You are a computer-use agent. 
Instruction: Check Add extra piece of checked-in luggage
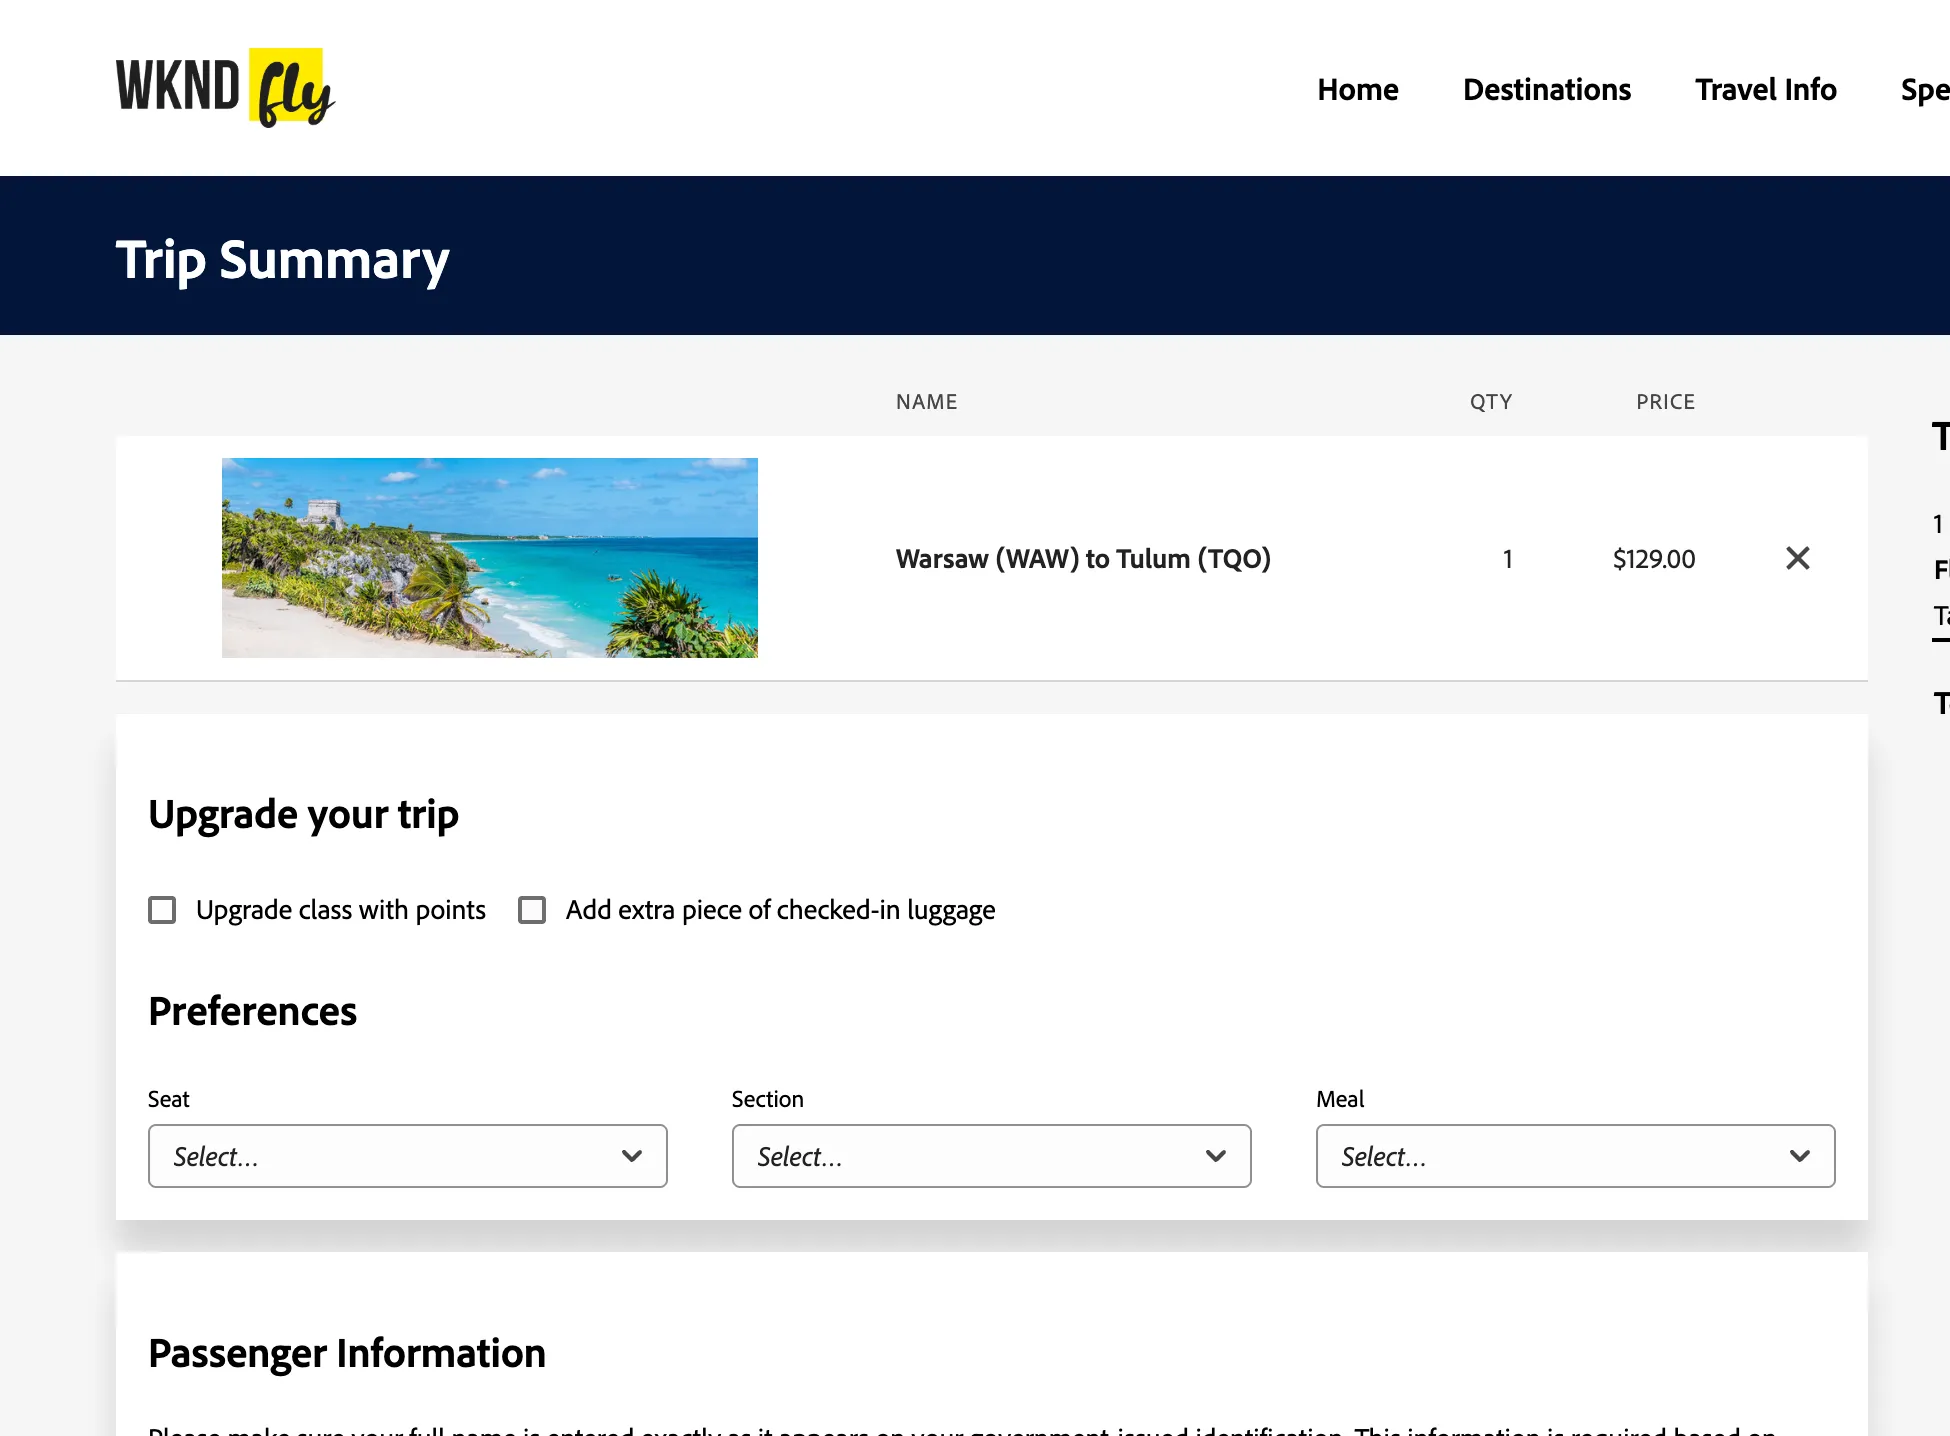click(532, 910)
